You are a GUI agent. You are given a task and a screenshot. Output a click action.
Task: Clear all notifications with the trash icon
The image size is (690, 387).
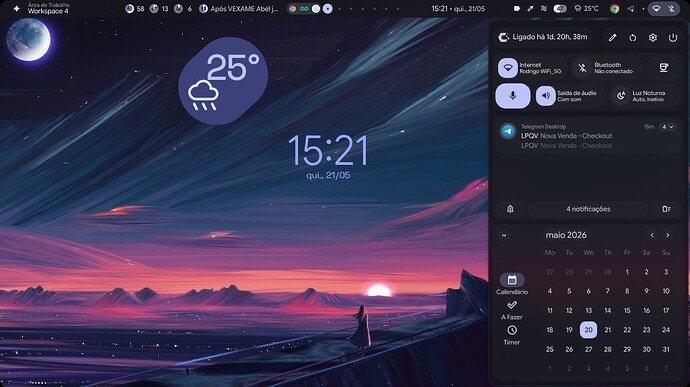click(x=666, y=209)
